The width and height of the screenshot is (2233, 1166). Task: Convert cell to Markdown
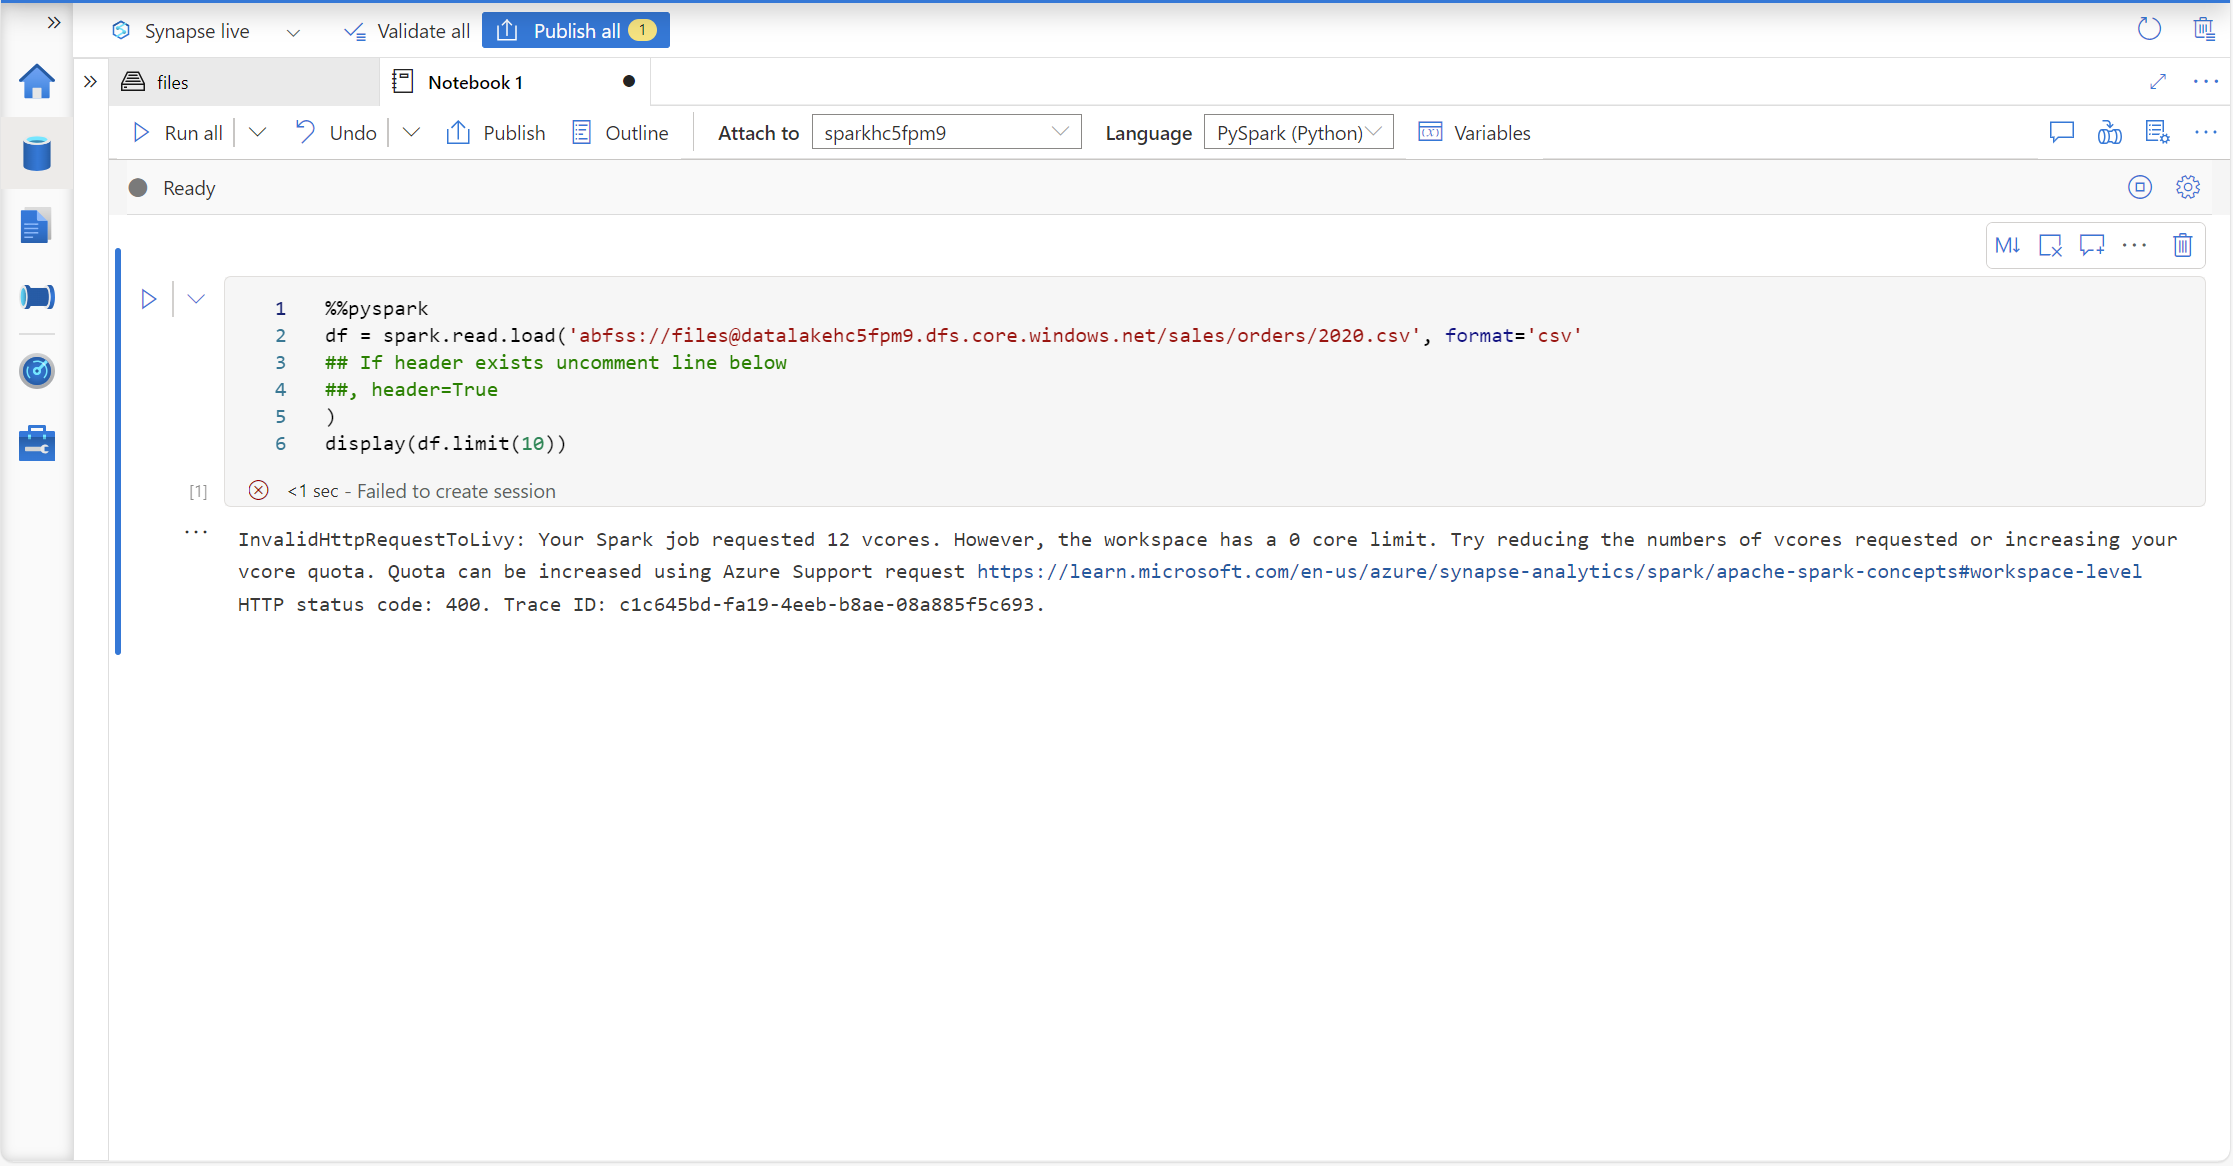(2008, 245)
